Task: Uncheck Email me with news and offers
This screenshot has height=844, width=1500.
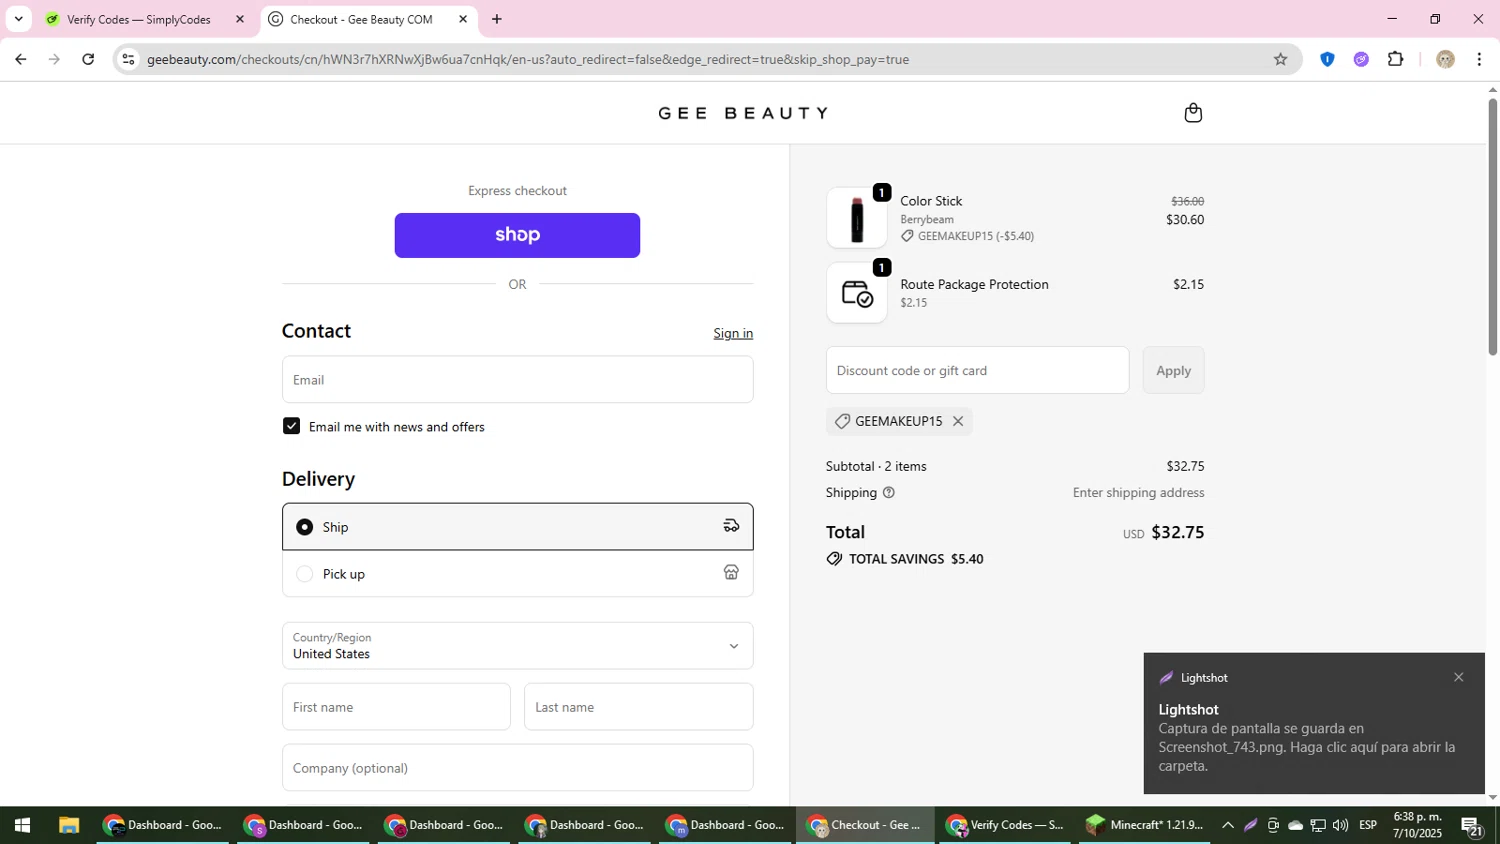Action: click(x=291, y=426)
